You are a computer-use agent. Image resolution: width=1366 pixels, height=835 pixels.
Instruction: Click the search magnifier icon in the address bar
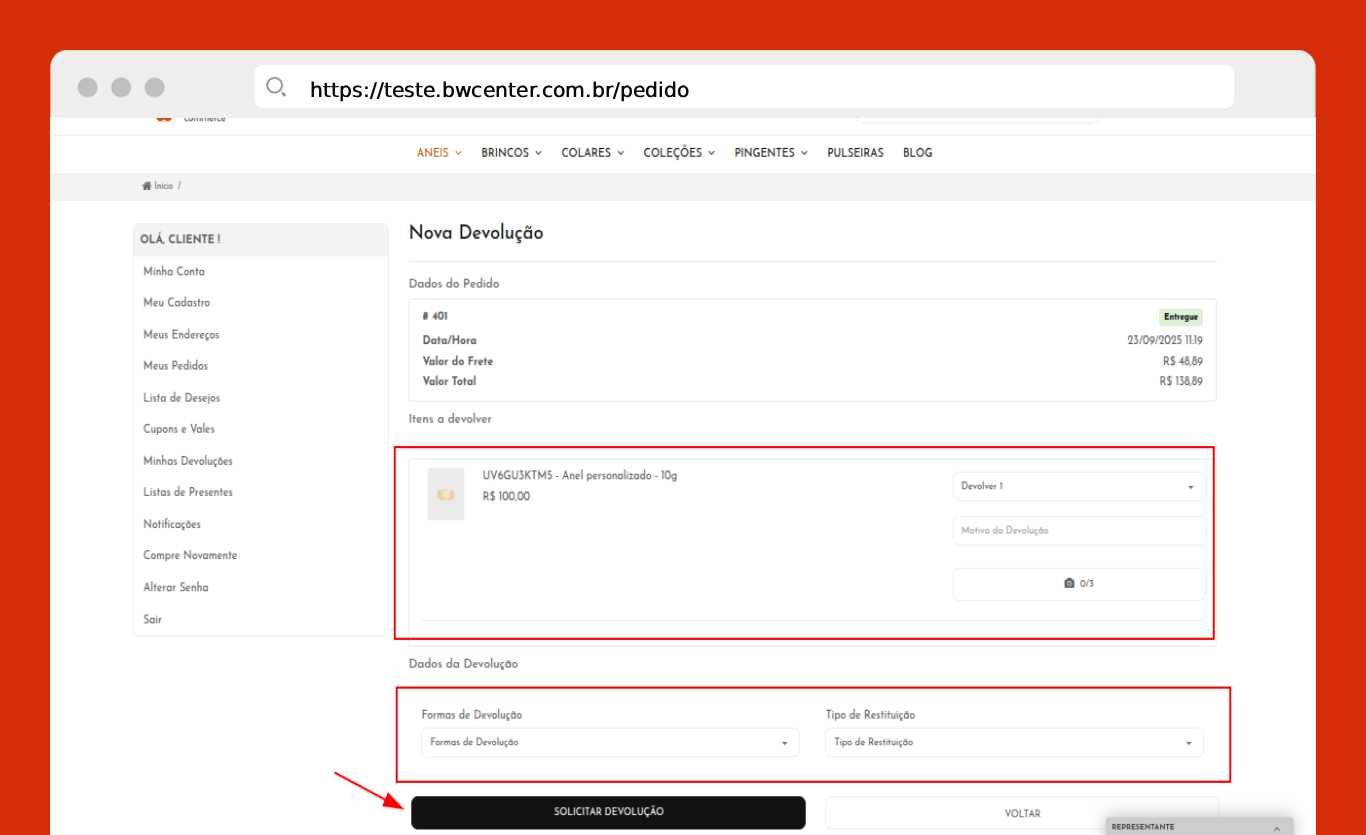[276, 87]
